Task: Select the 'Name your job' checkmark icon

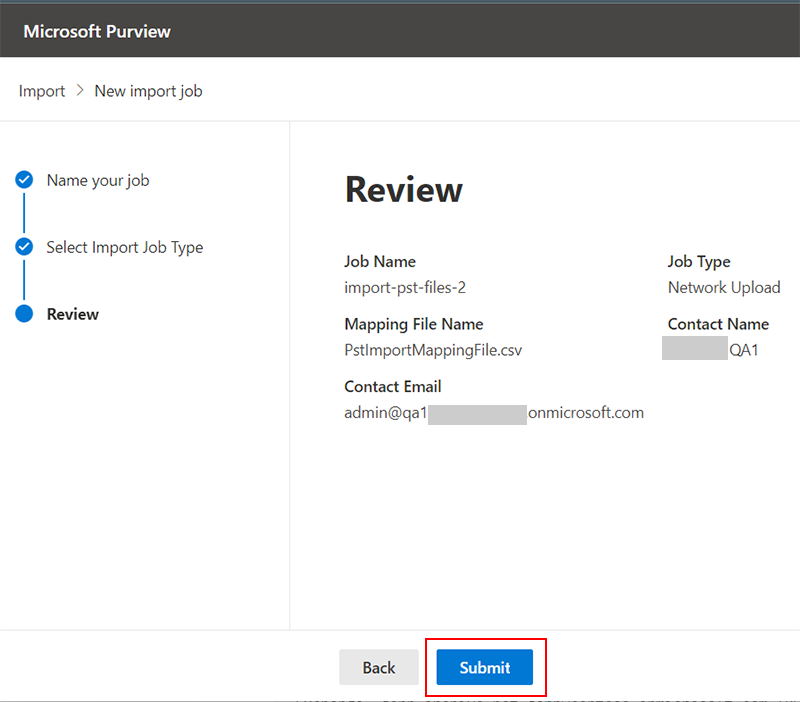Action: point(24,180)
